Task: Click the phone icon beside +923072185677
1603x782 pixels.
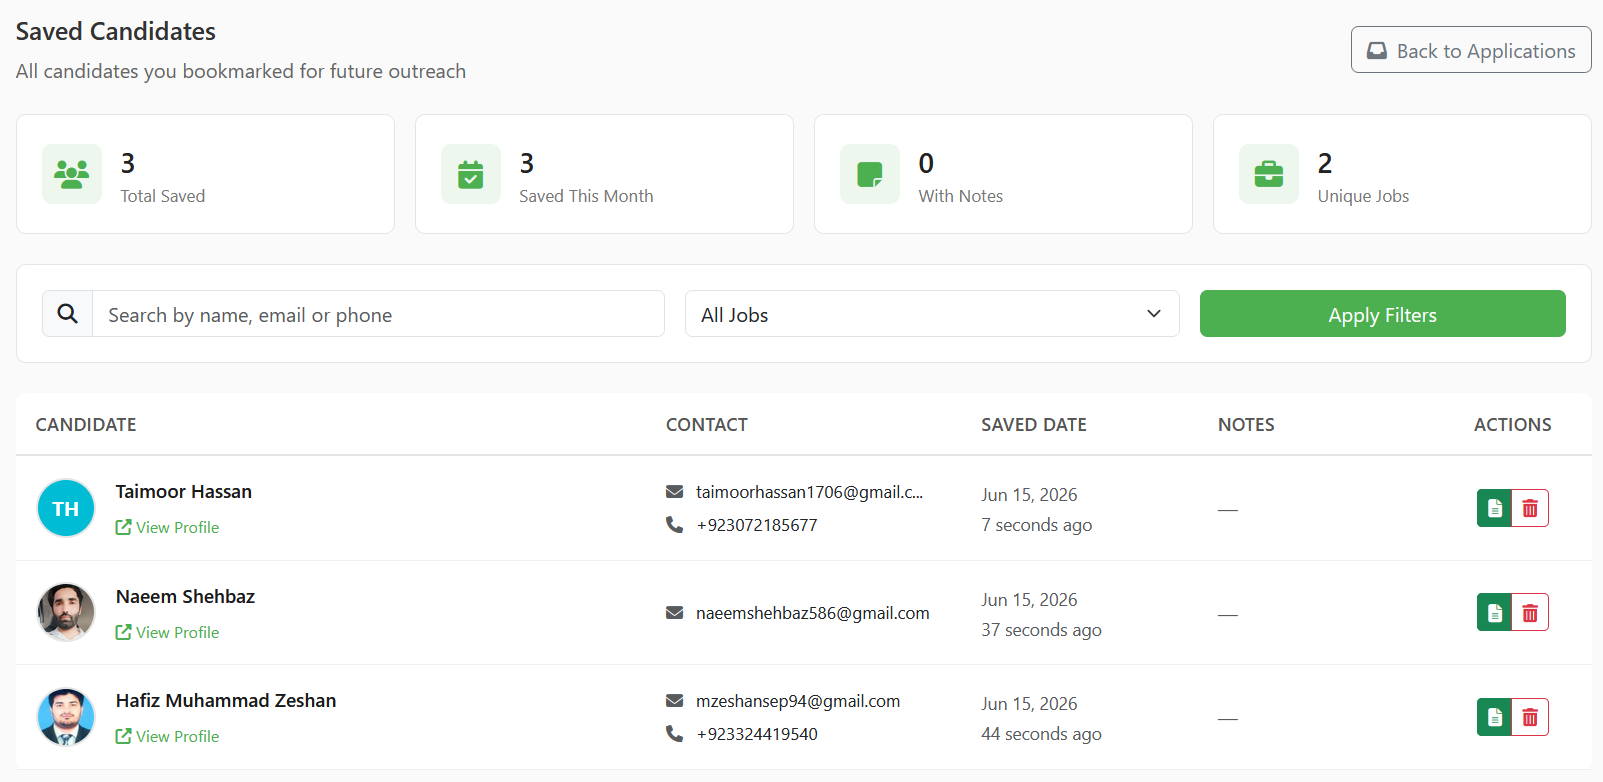Action: tap(675, 525)
